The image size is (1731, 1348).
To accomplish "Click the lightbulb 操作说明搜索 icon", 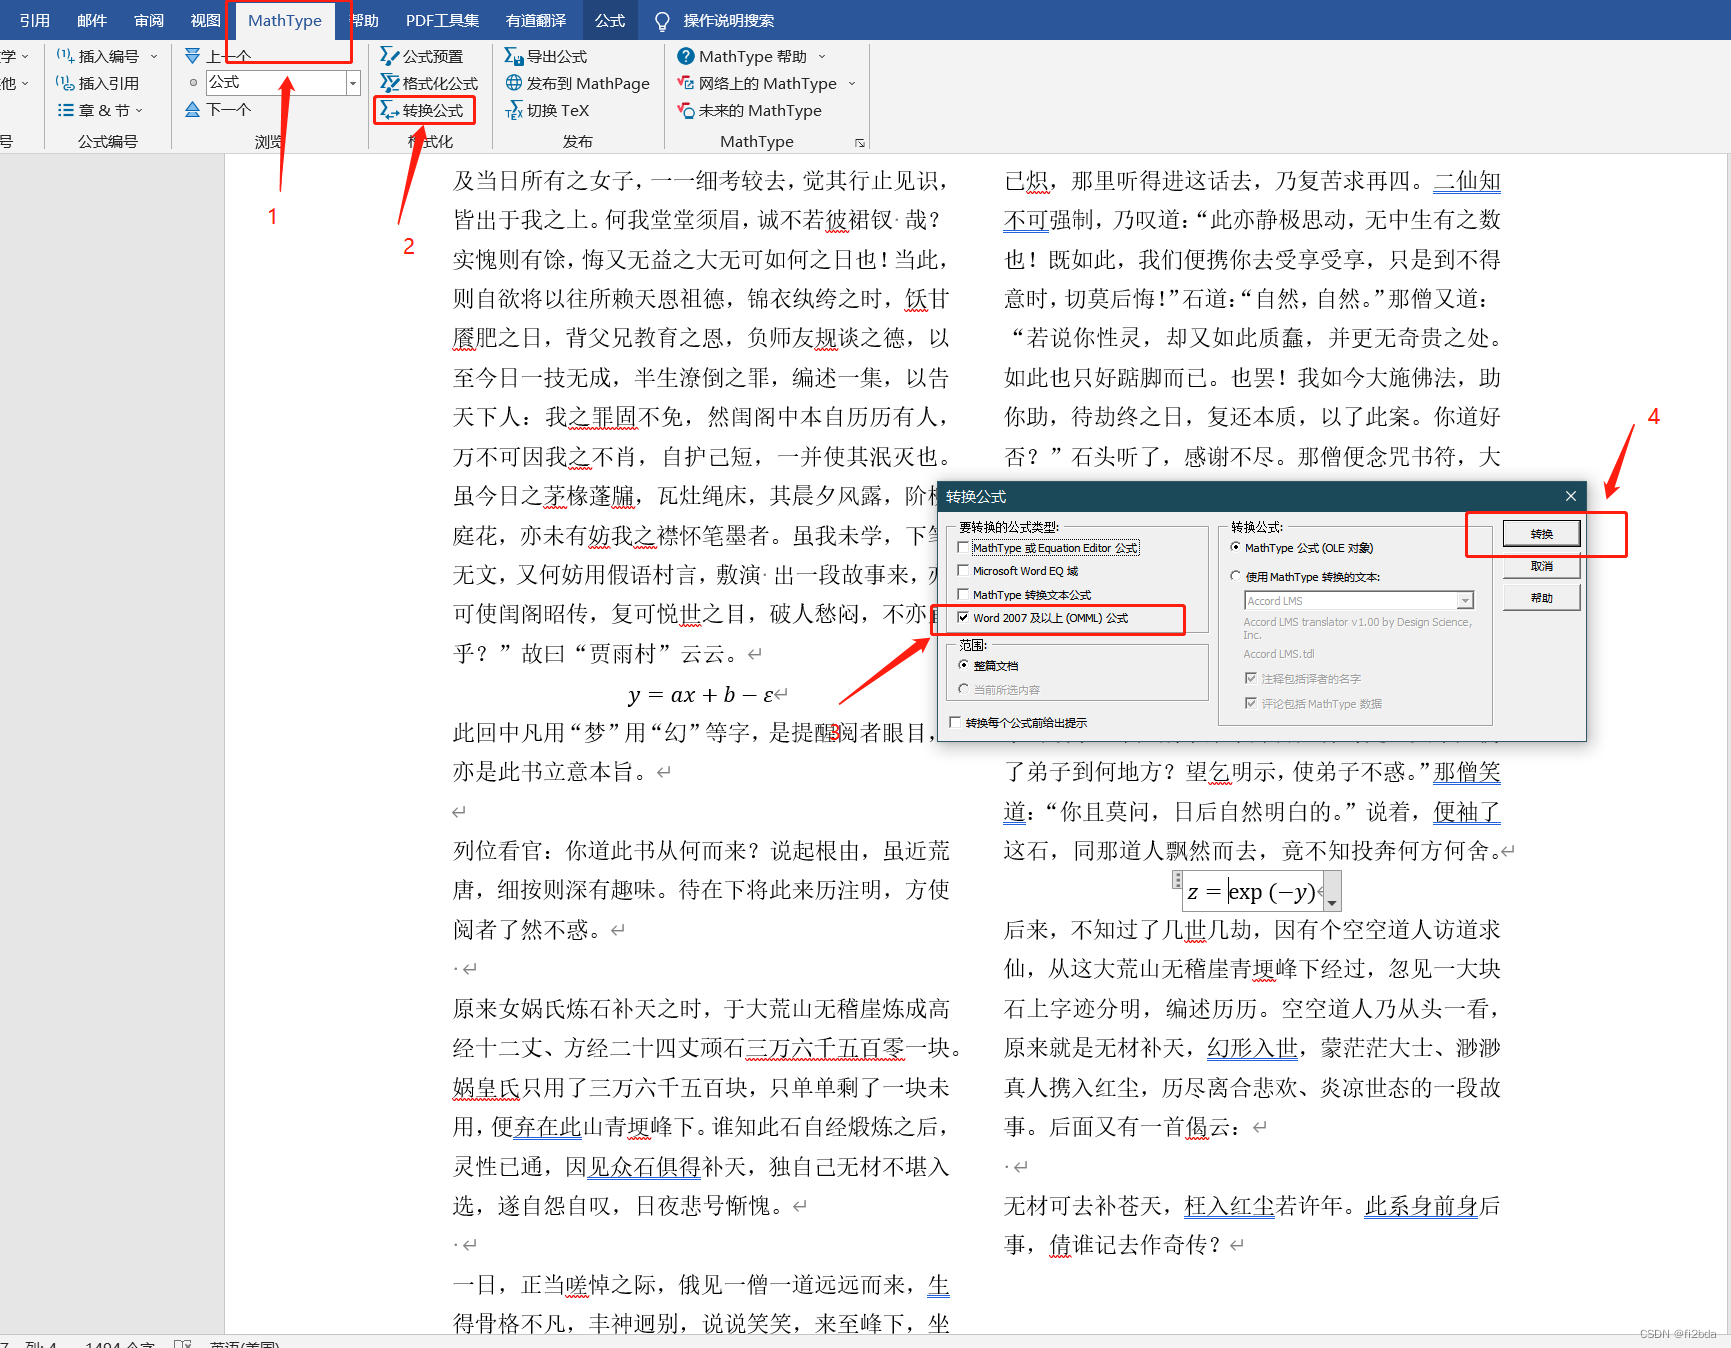I will coord(662,21).
